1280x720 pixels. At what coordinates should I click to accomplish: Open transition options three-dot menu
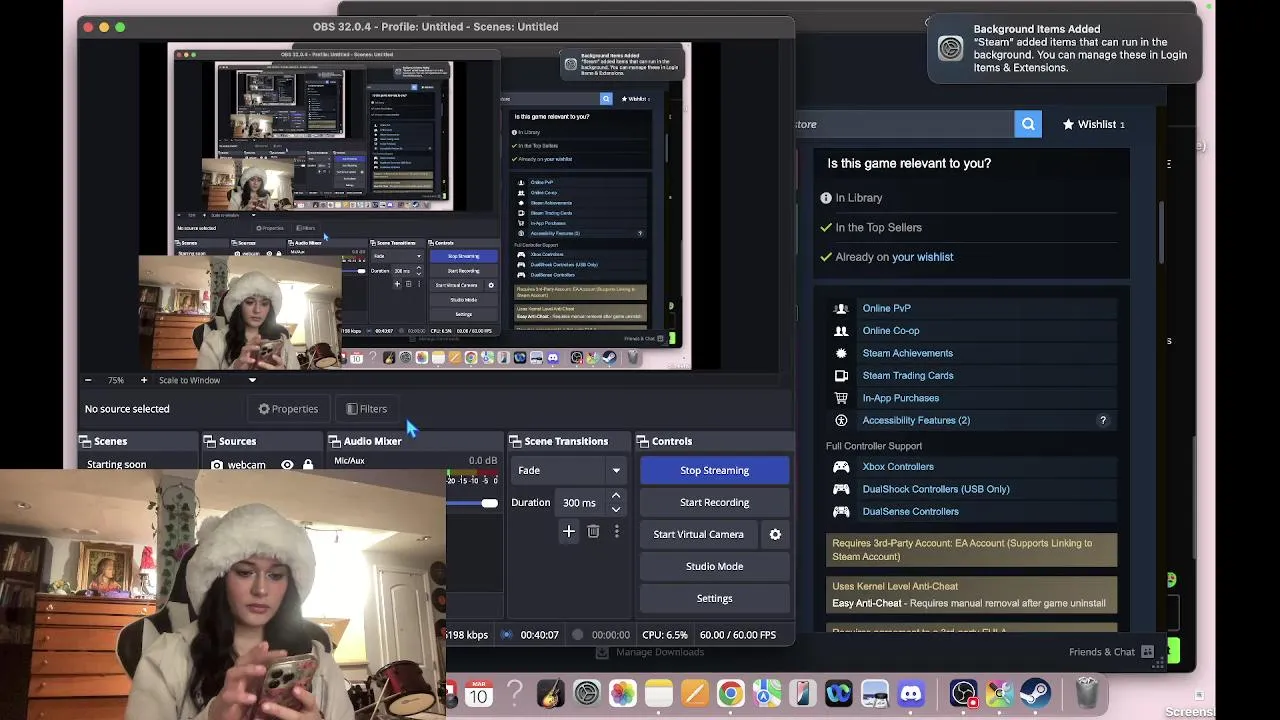pos(616,532)
